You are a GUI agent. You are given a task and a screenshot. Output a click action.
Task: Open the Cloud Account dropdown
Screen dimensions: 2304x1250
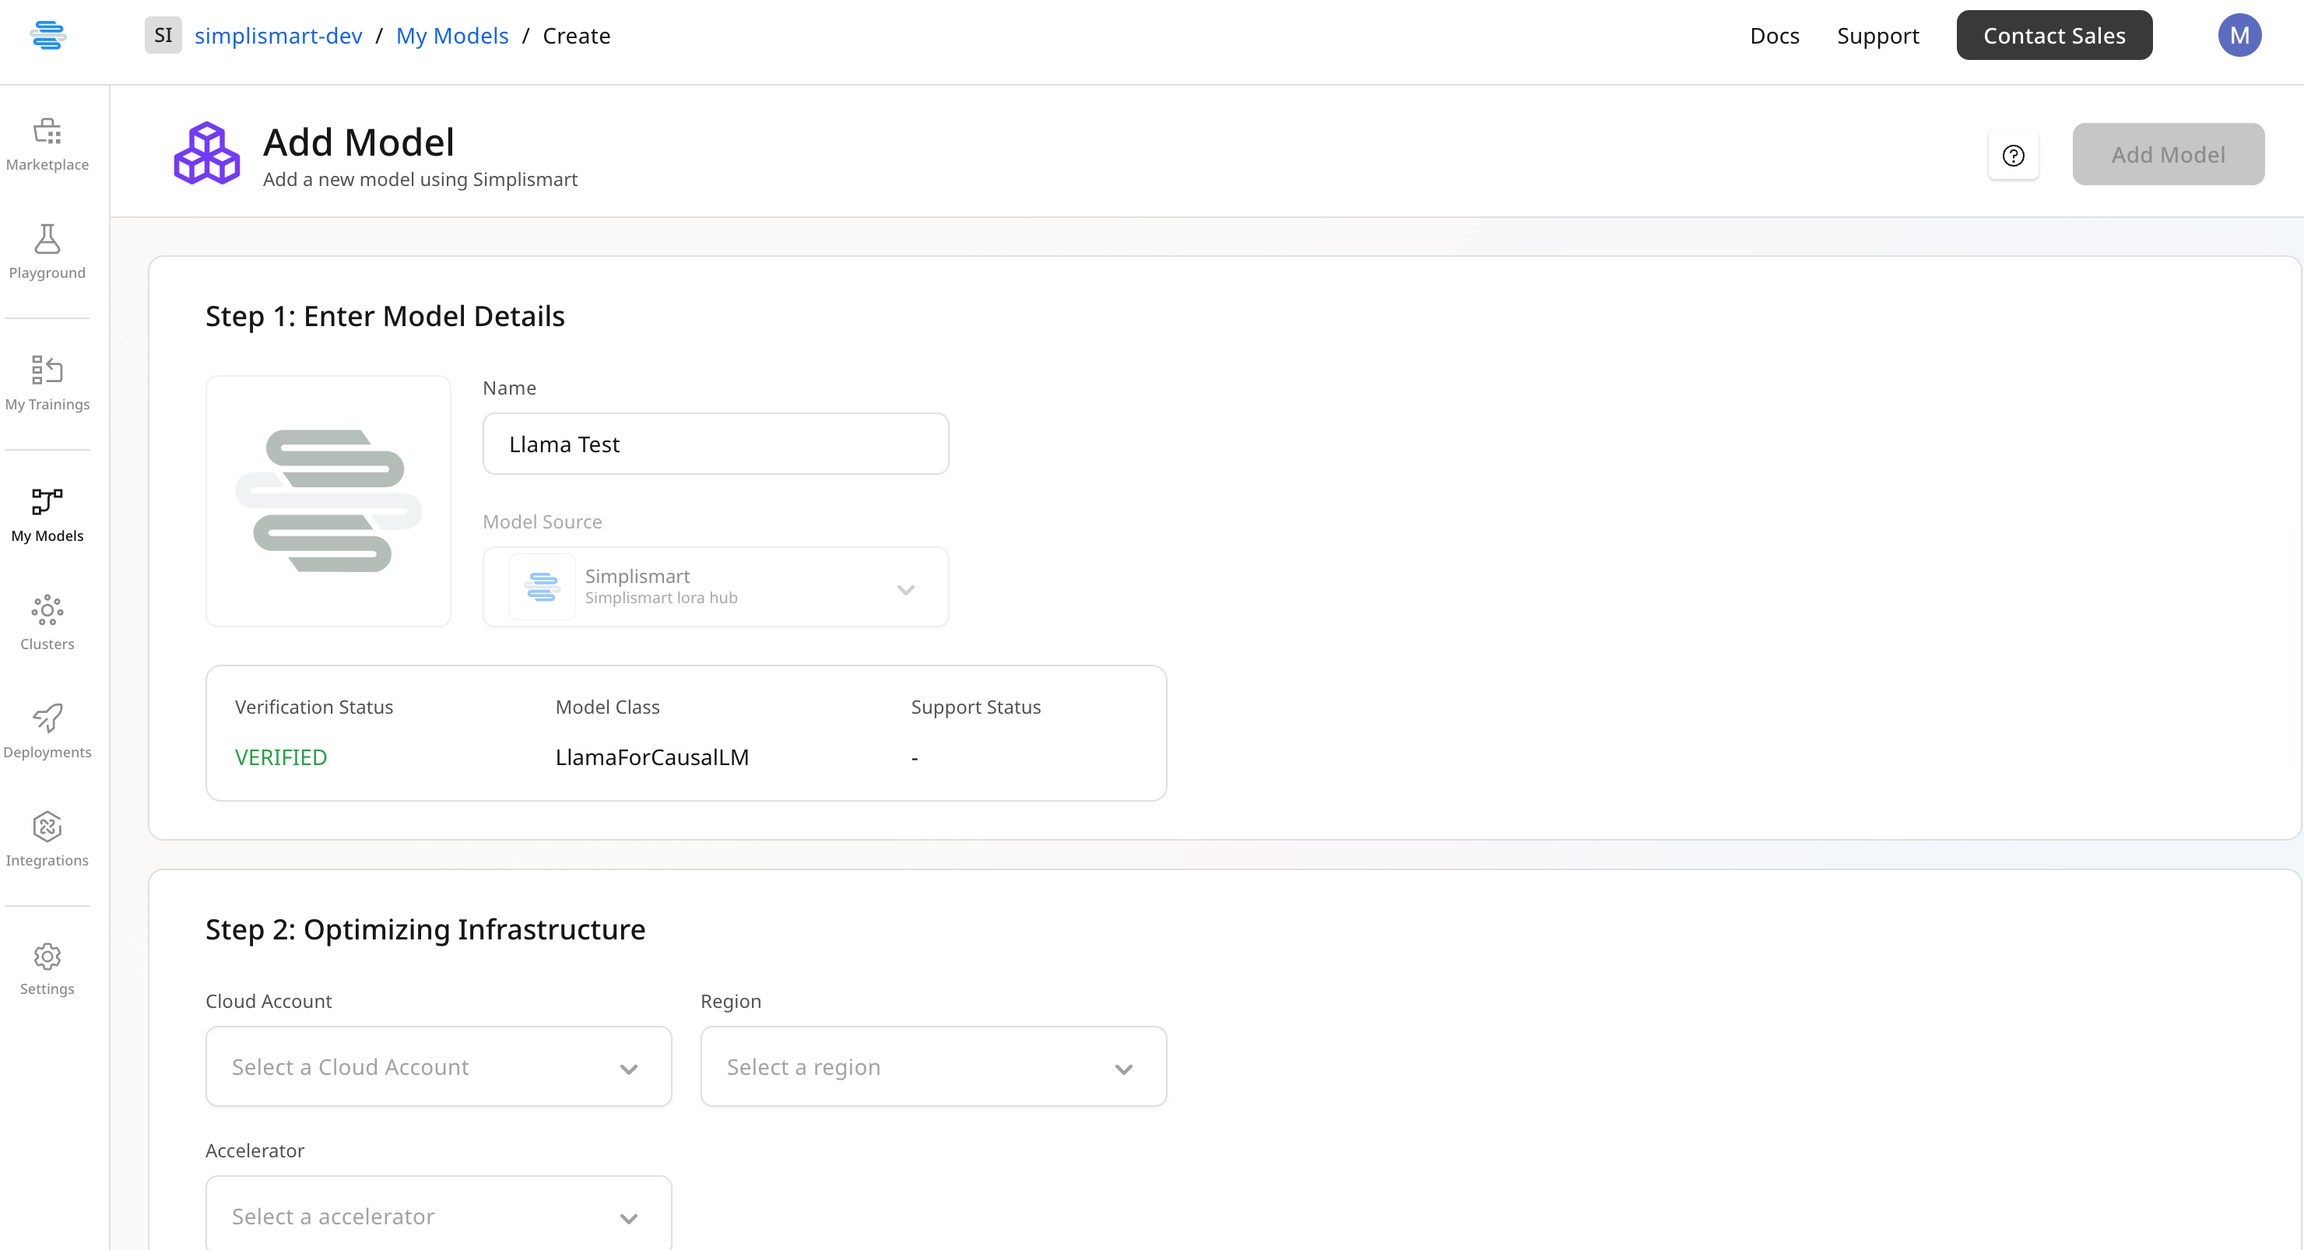(x=438, y=1066)
